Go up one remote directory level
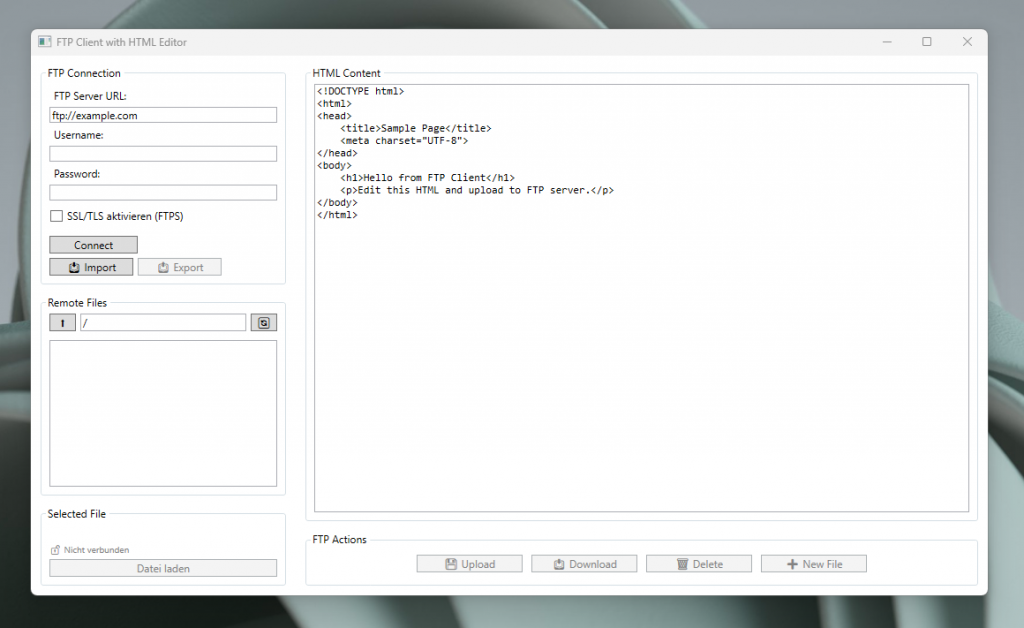 [x=62, y=323]
